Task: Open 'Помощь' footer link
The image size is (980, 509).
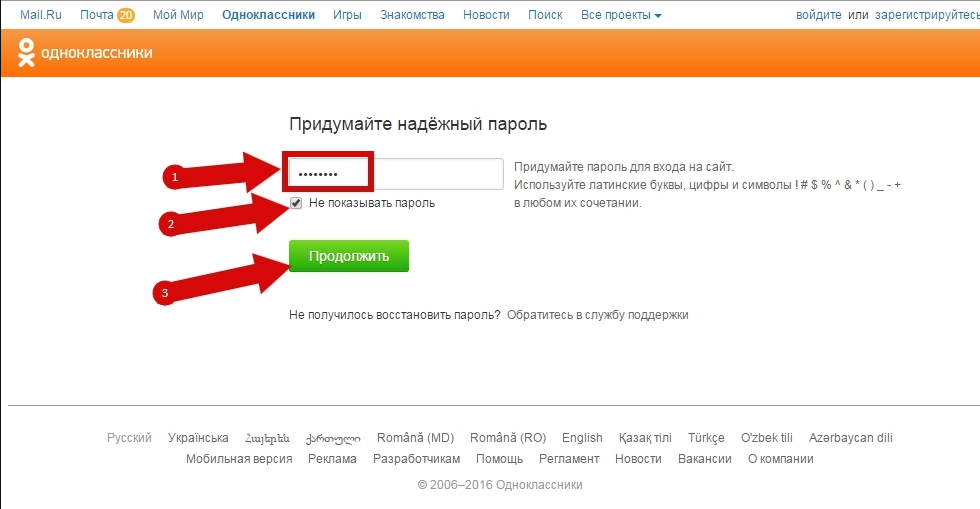Action: click(499, 459)
